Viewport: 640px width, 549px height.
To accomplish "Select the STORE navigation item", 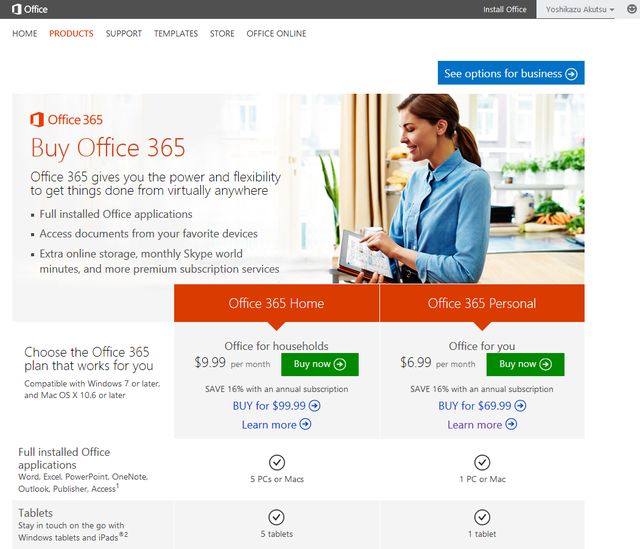I will tap(222, 33).
